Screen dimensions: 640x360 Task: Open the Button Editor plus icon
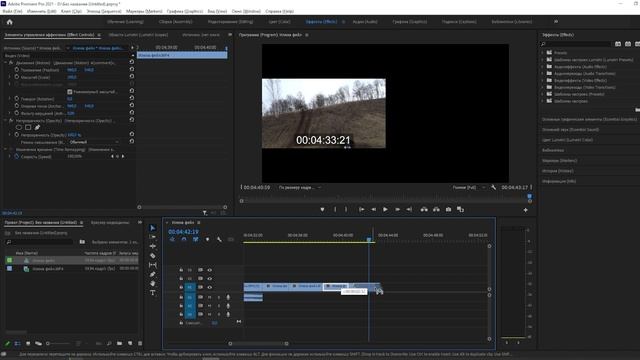(525, 210)
